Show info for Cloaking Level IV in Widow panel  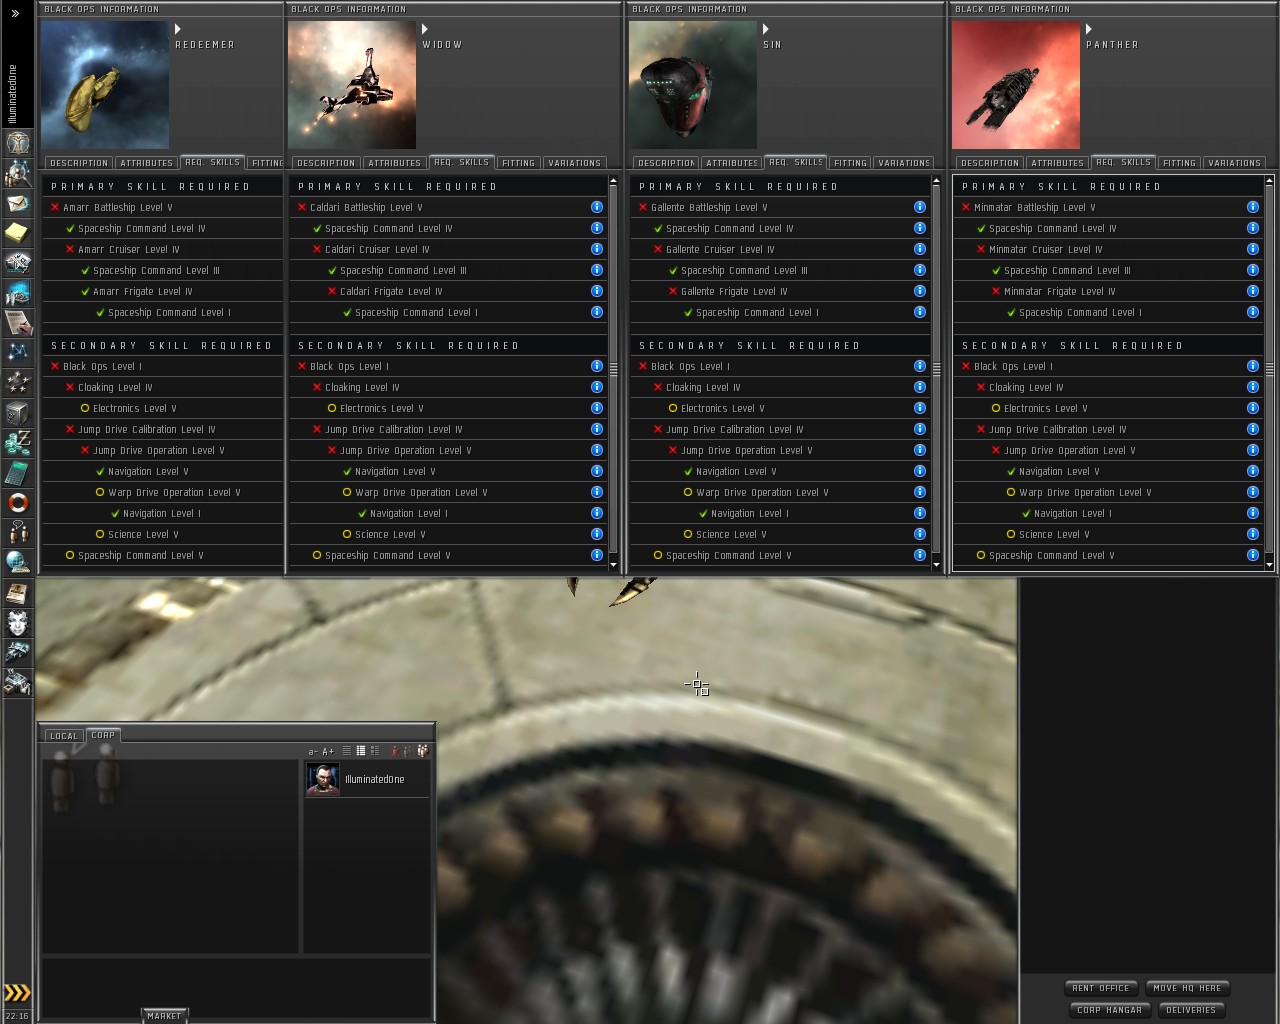597,387
